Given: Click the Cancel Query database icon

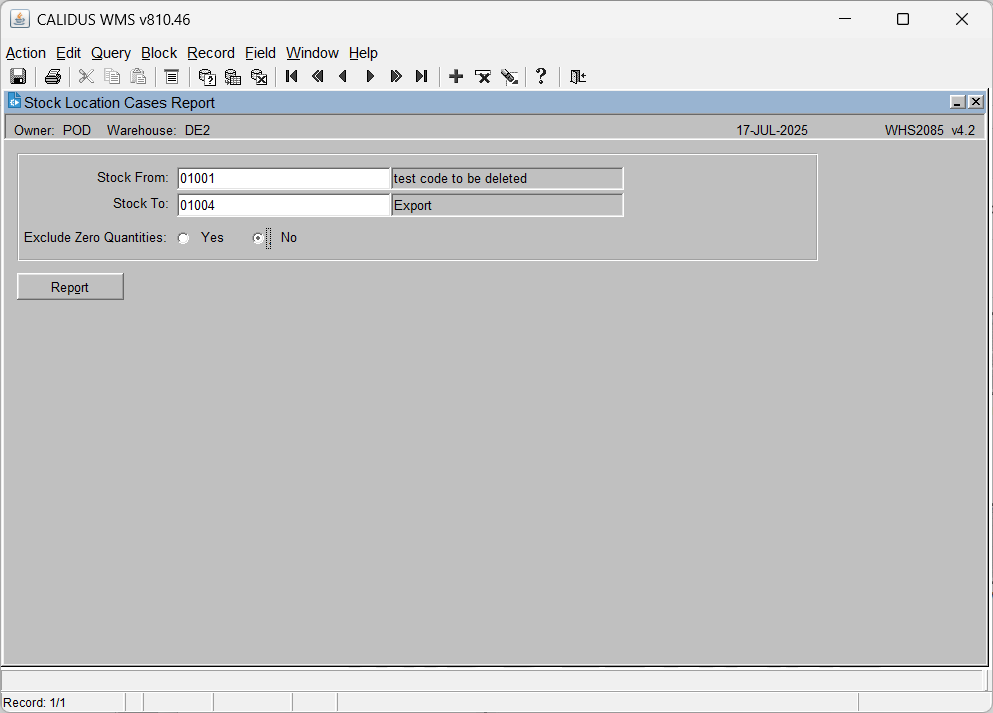Looking at the screenshot, I should [259, 77].
